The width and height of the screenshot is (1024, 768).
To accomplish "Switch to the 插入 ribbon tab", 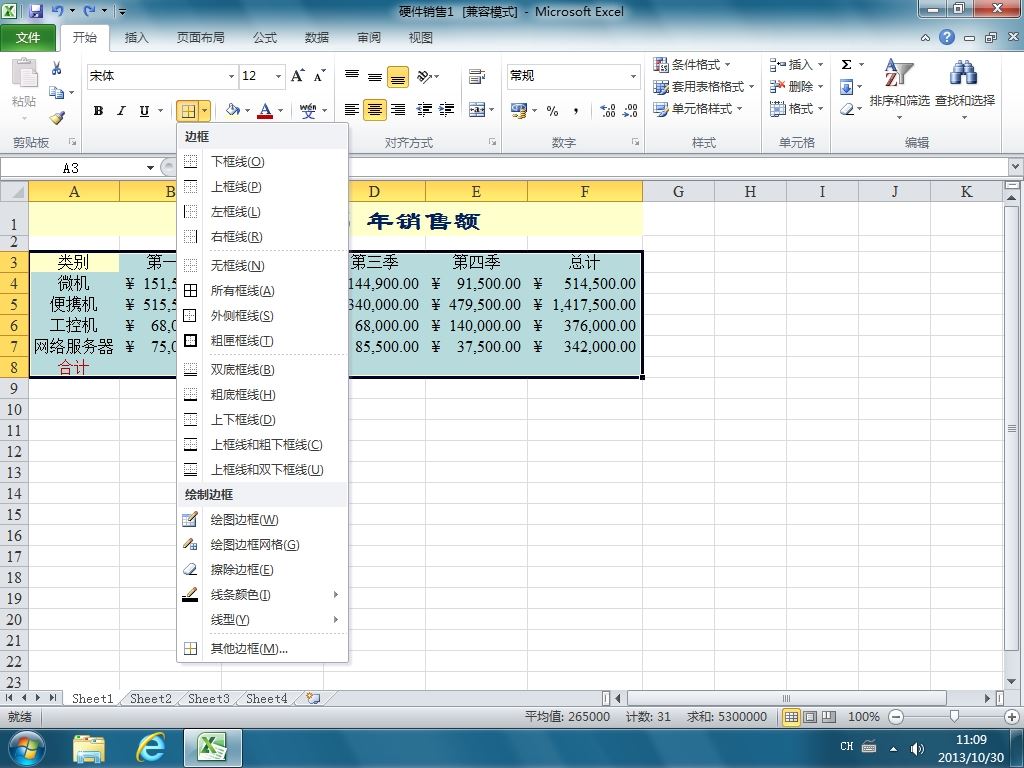I will pyautogui.click(x=136, y=38).
